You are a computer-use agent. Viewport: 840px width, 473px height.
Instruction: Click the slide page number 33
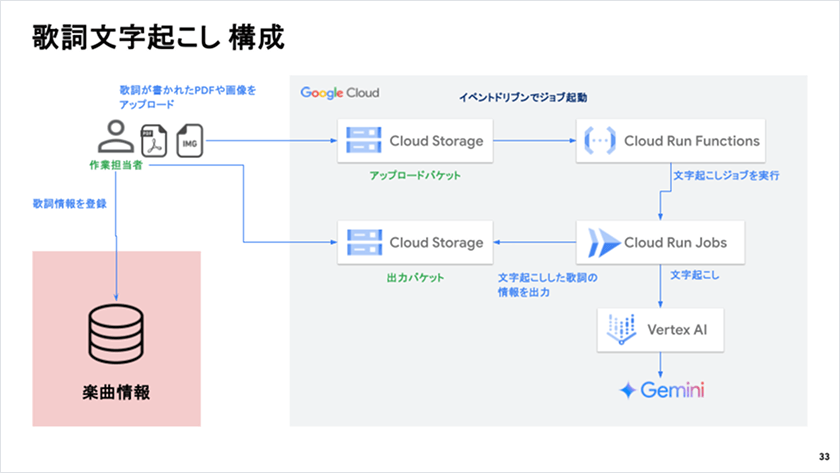coord(824,456)
